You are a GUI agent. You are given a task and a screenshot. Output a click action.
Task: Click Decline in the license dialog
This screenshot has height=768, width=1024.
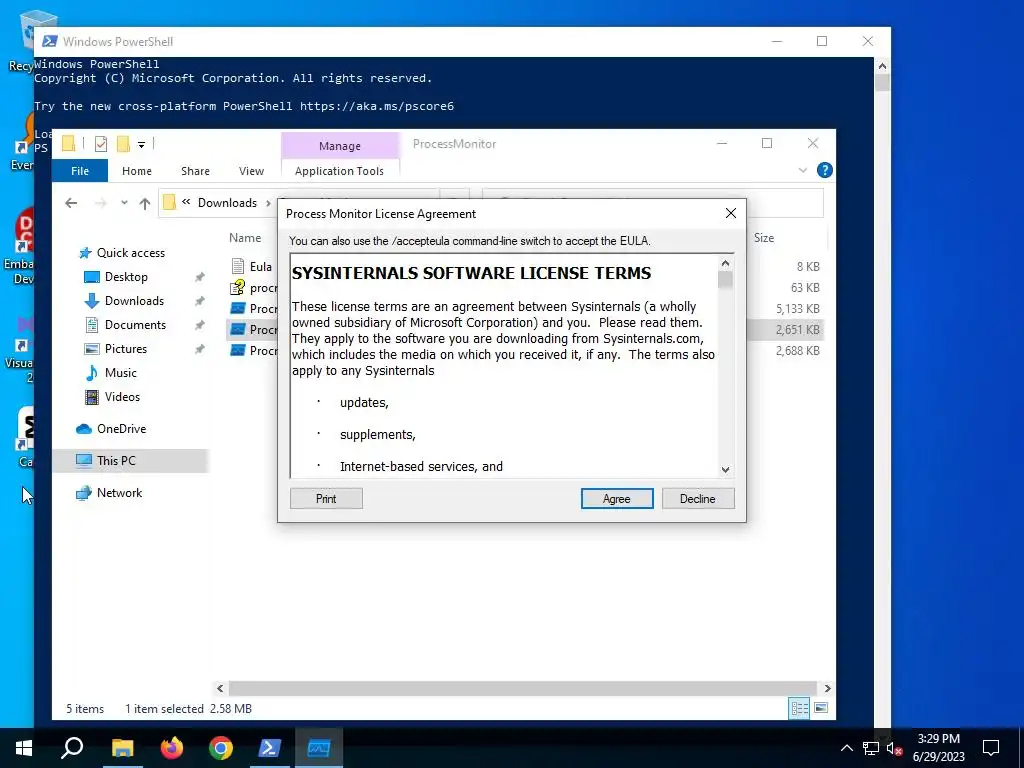tap(697, 498)
